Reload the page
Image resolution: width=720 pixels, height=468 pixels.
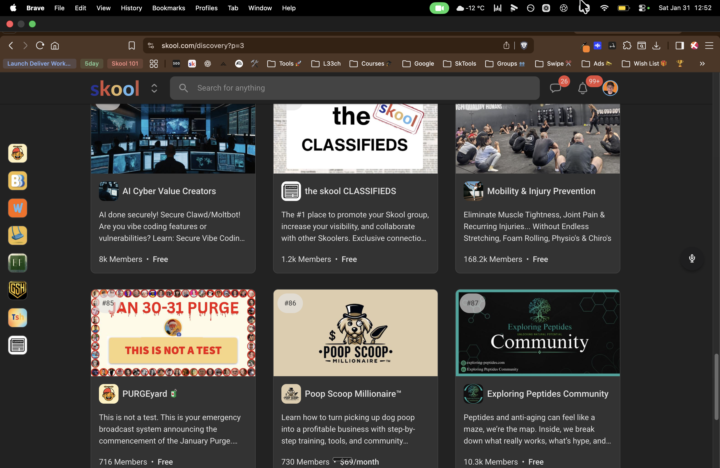[x=40, y=45]
